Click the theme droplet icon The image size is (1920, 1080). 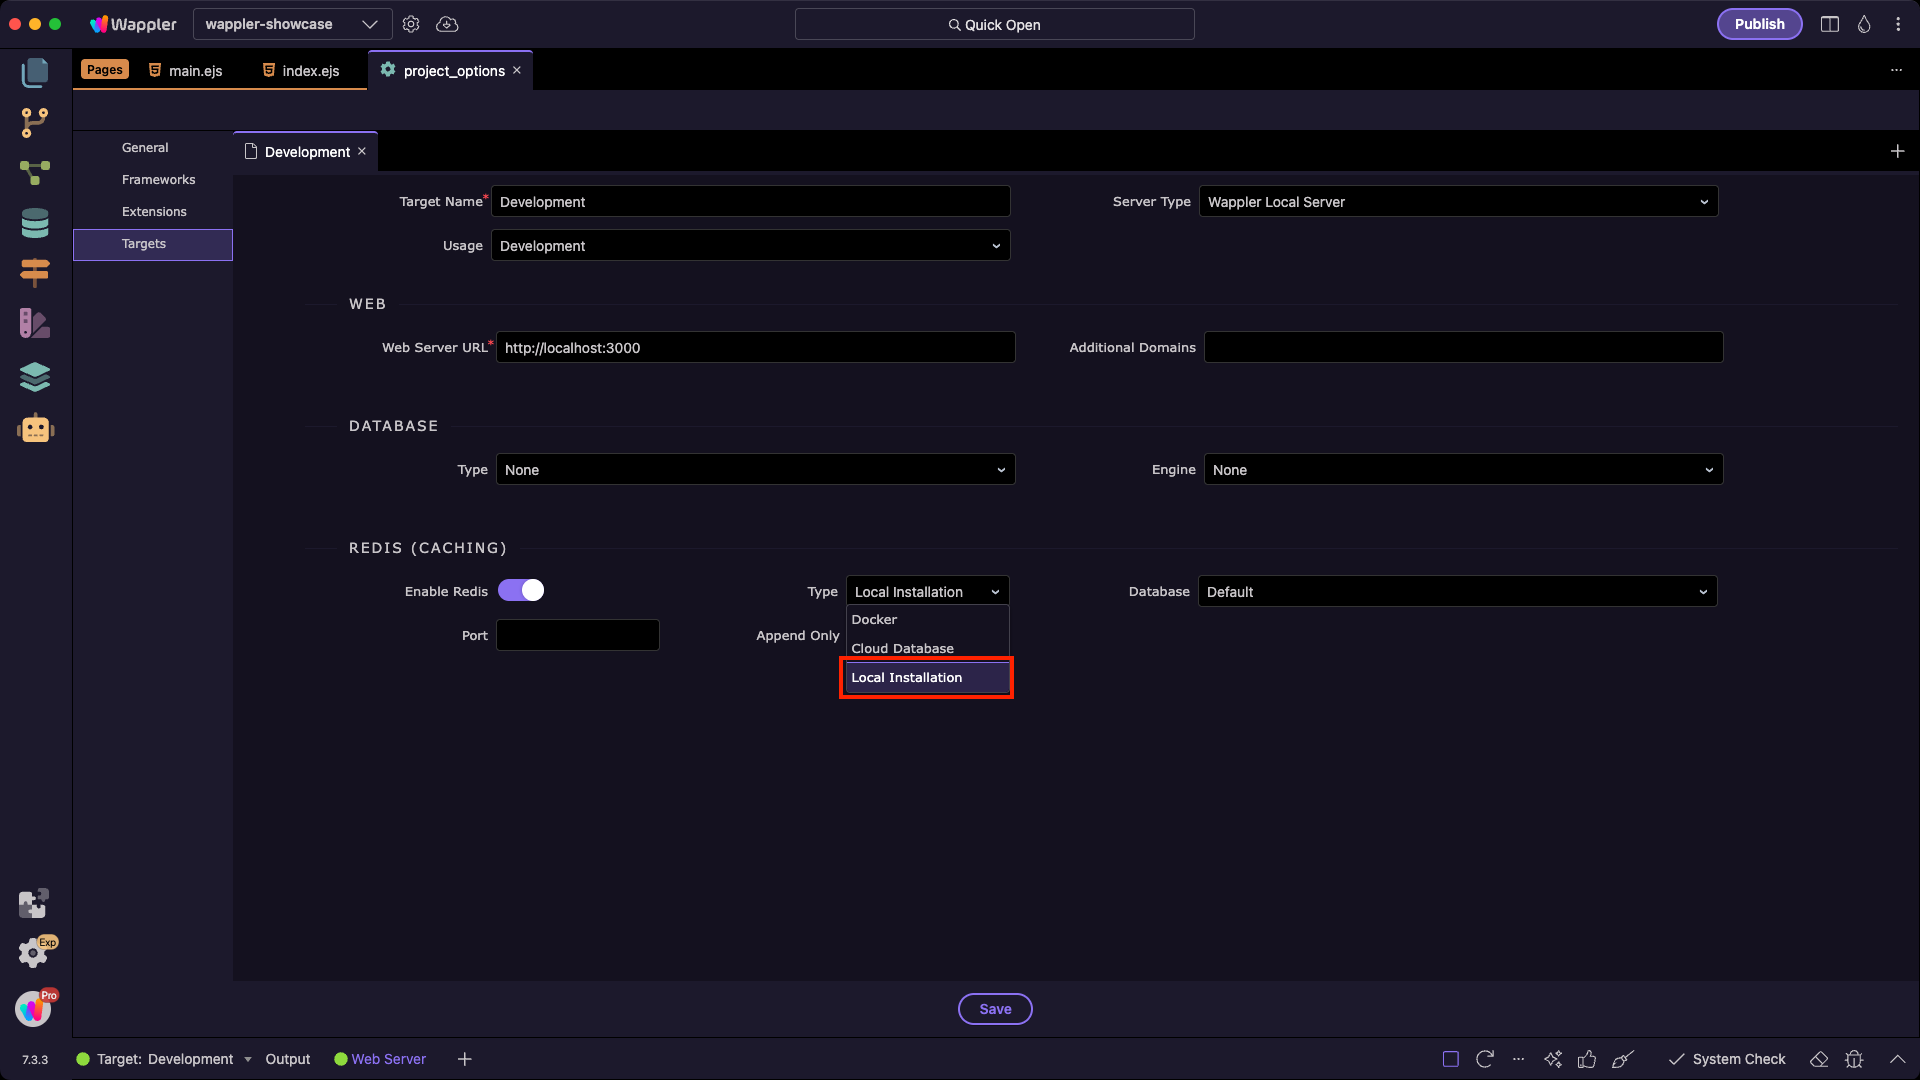(1864, 24)
